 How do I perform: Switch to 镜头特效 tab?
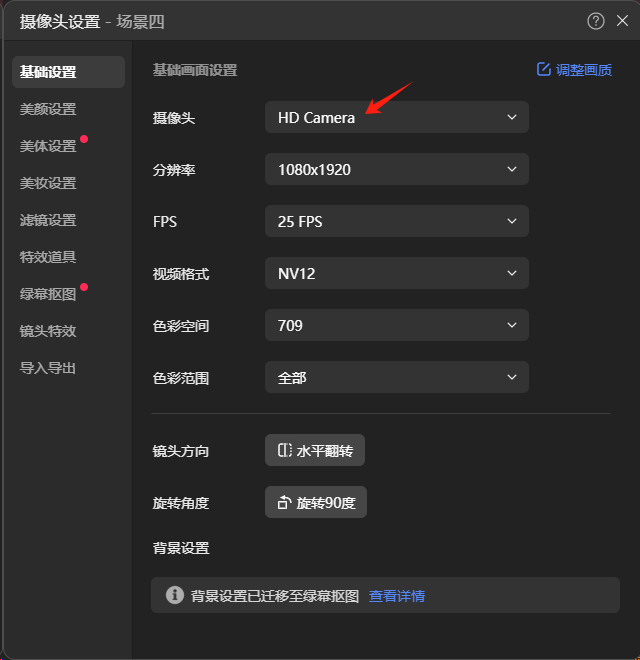(x=48, y=331)
